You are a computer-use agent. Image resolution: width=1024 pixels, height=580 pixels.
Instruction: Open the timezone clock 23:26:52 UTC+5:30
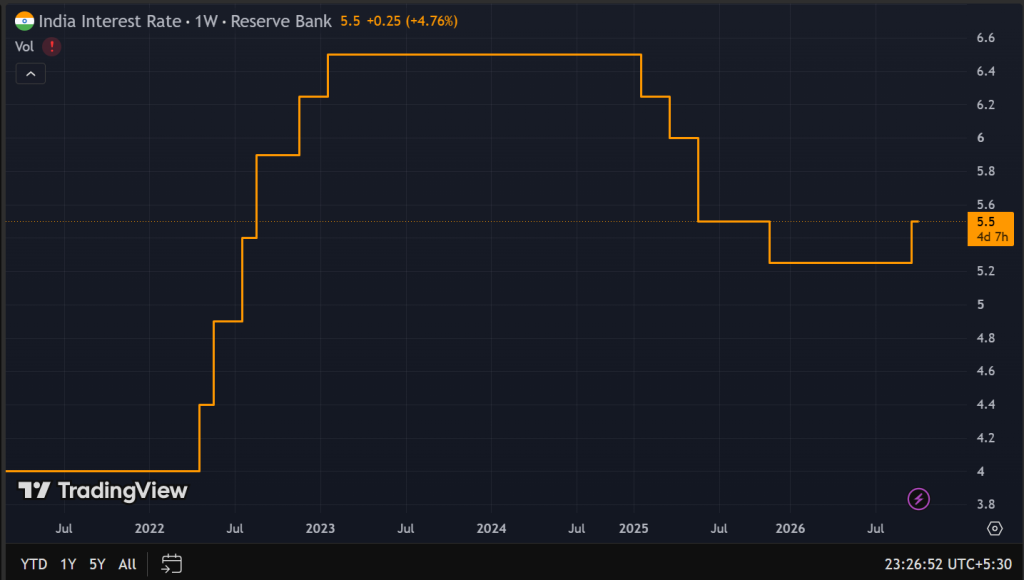(x=948, y=564)
